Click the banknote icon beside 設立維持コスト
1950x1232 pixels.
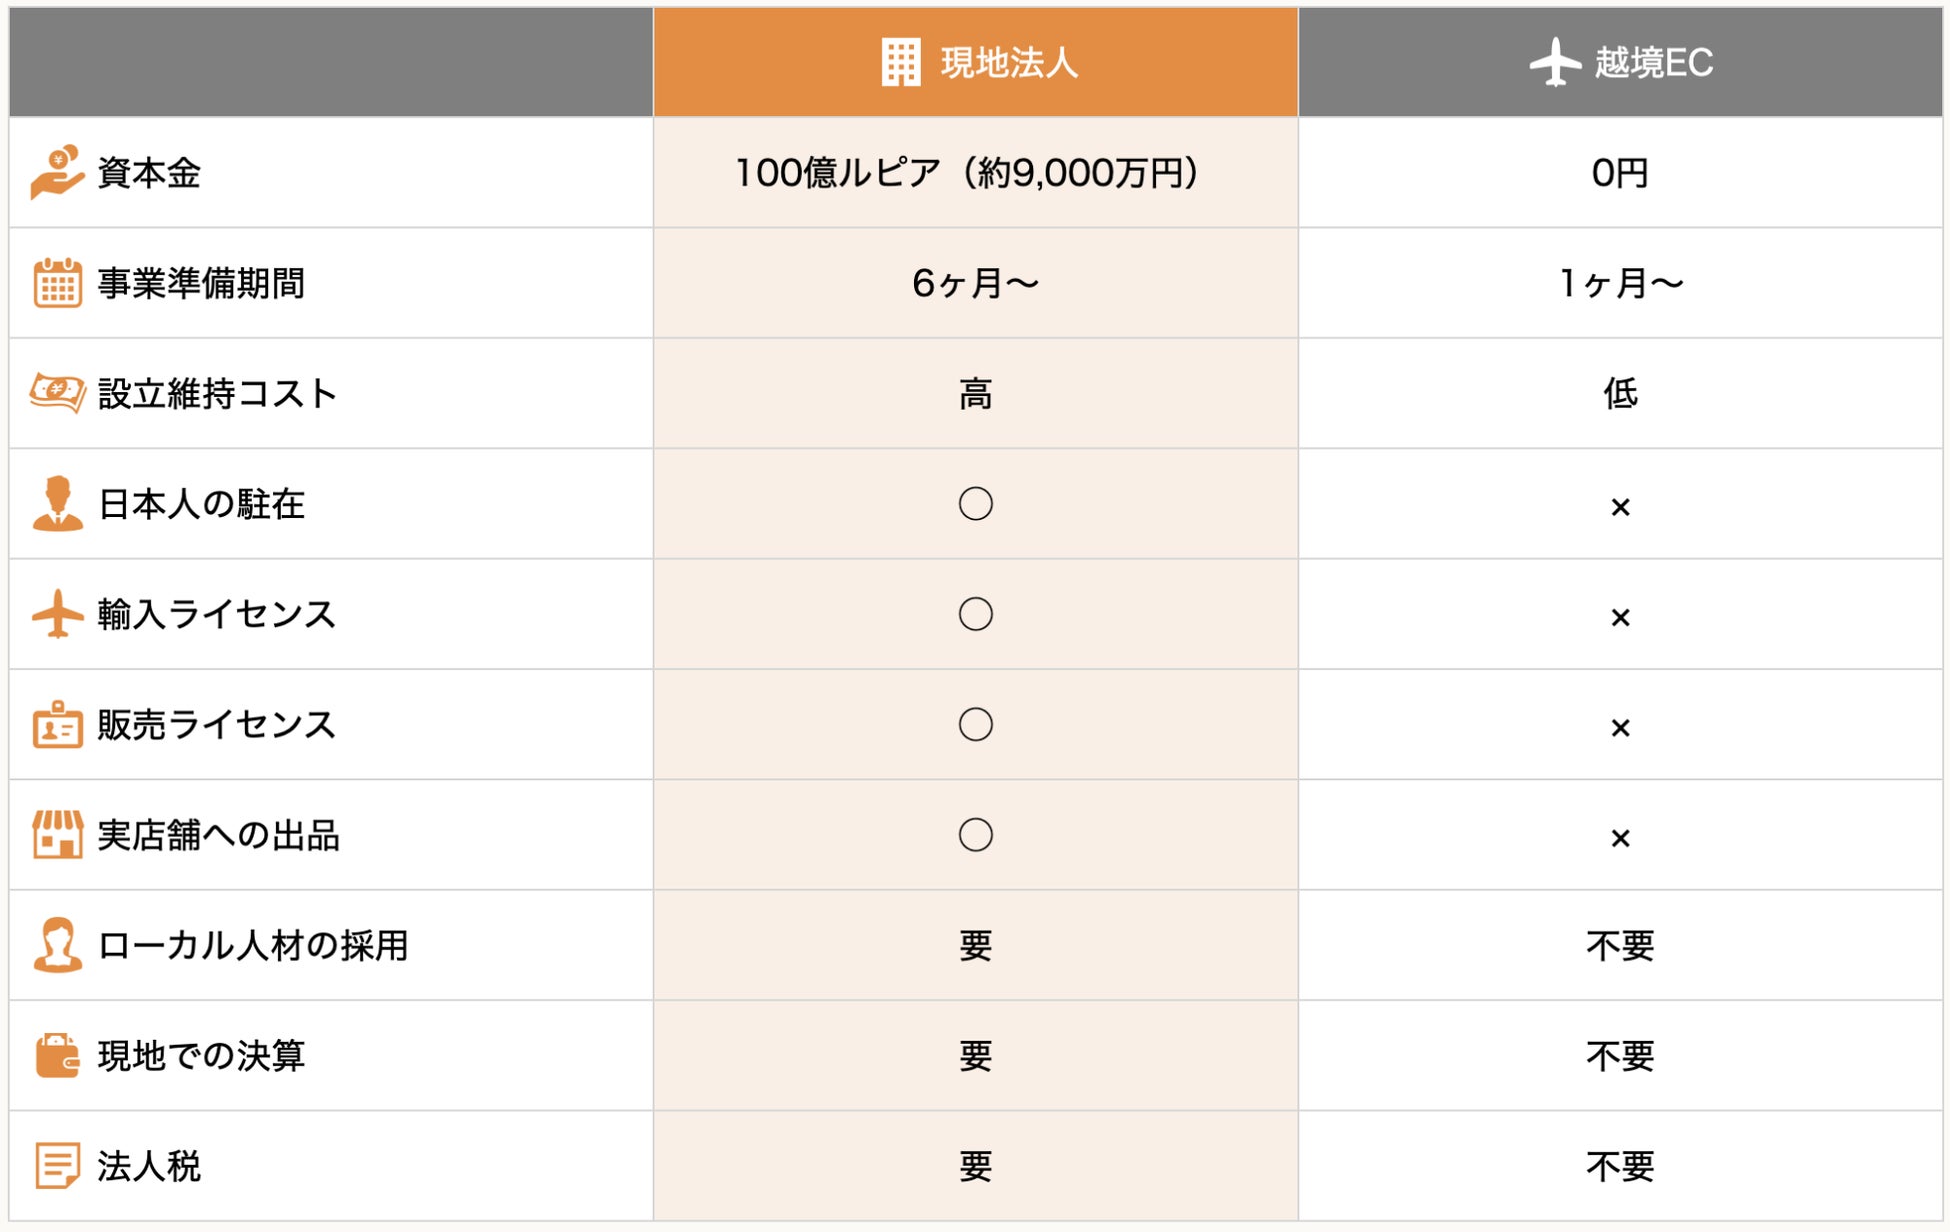tap(57, 392)
